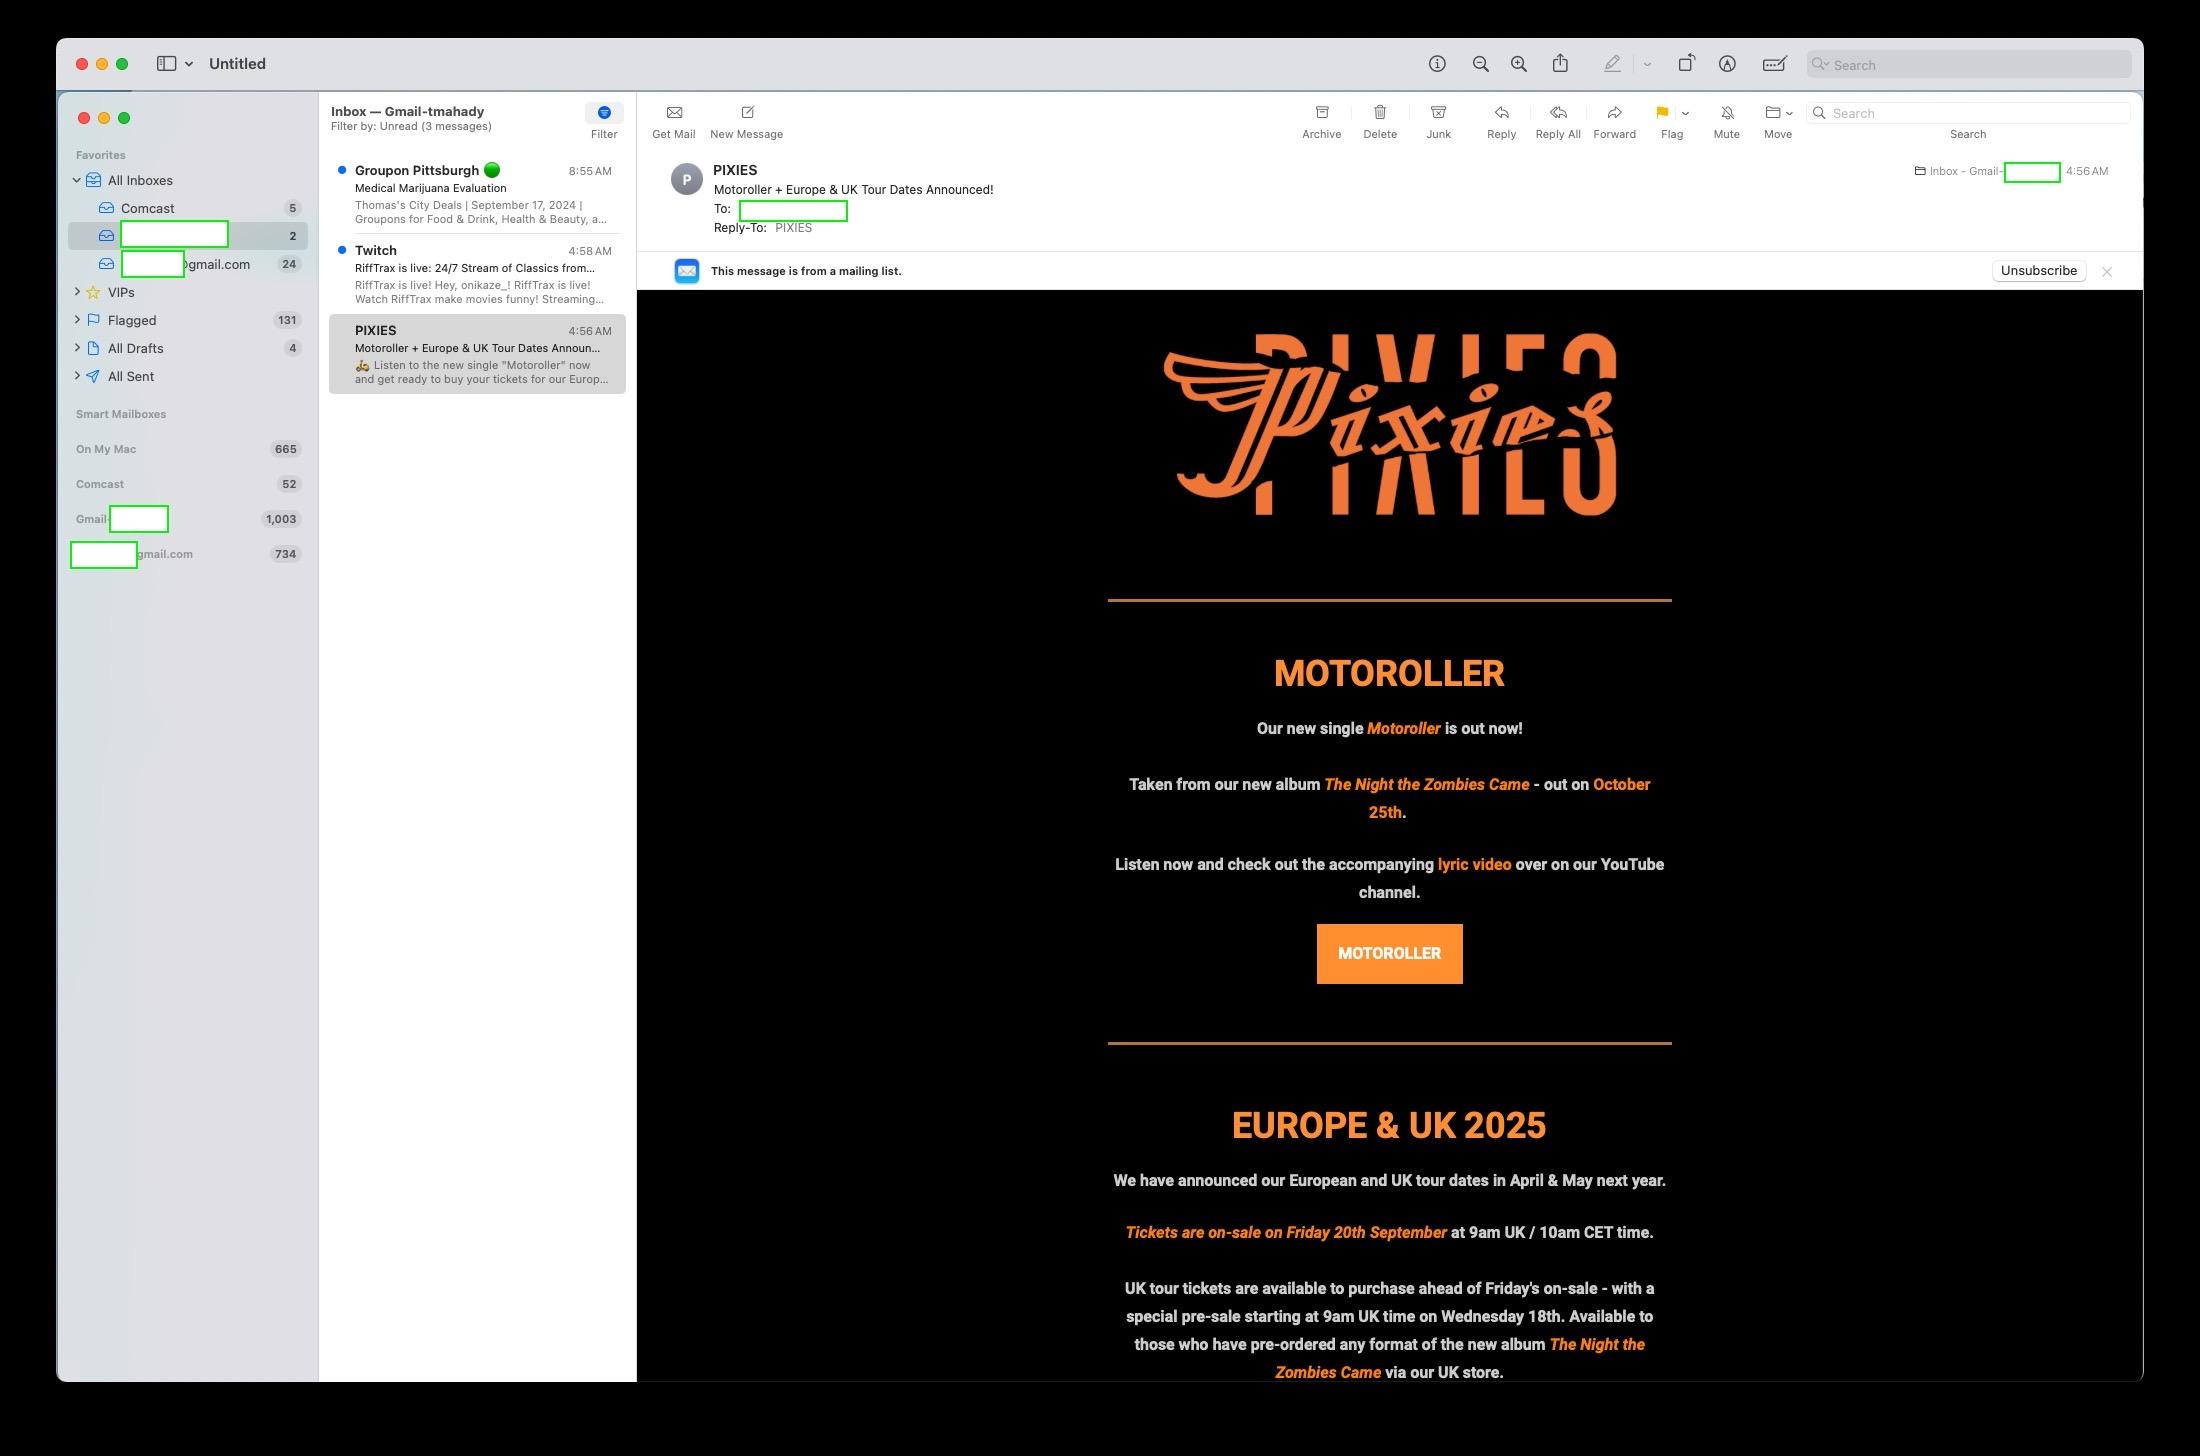
Task: Open highlight options dropdown arrow in Preview
Action: tap(1647, 64)
